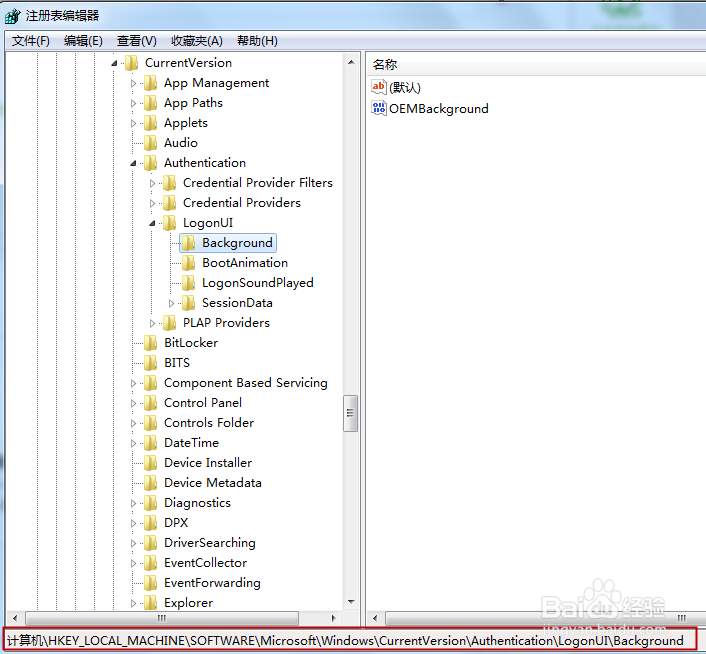The height and width of the screenshot is (654, 706).
Task: Expand Component Based Servicing key
Action: tap(133, 383)
